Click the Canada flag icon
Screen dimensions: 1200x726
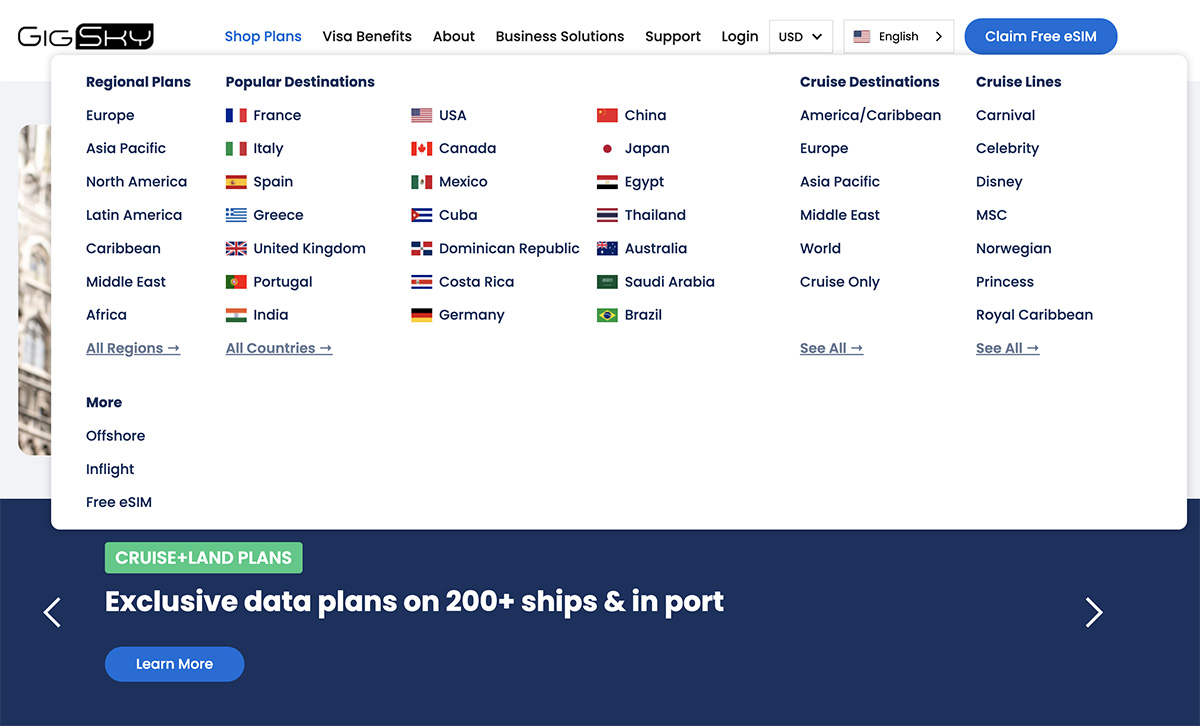point(422,148)
